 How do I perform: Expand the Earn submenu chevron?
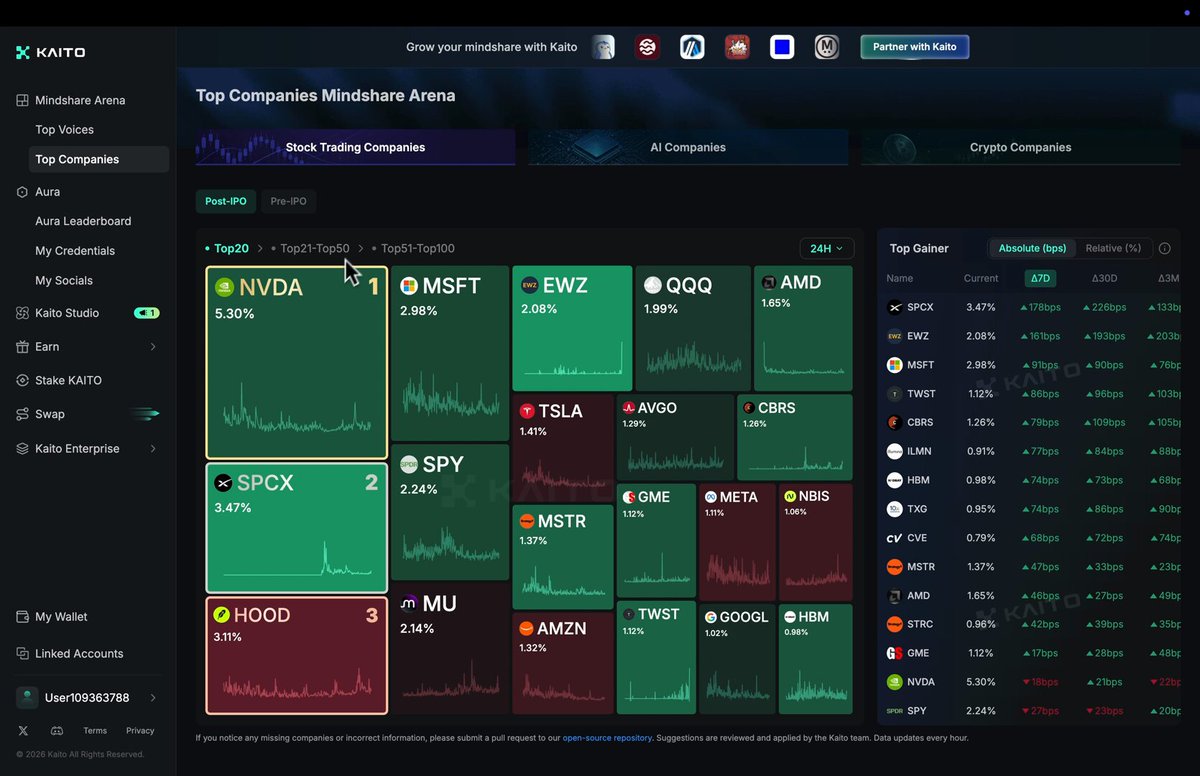click(153, 347)
